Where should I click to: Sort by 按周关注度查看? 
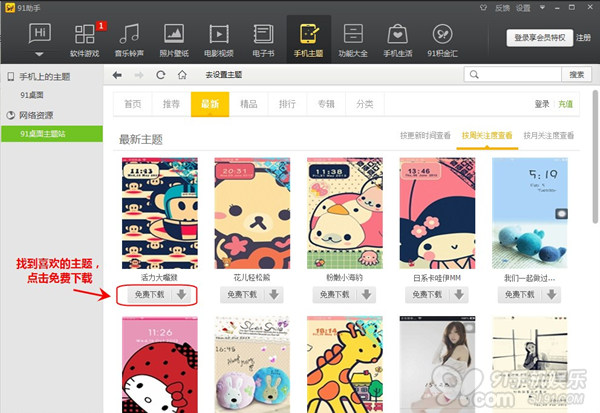487,135
